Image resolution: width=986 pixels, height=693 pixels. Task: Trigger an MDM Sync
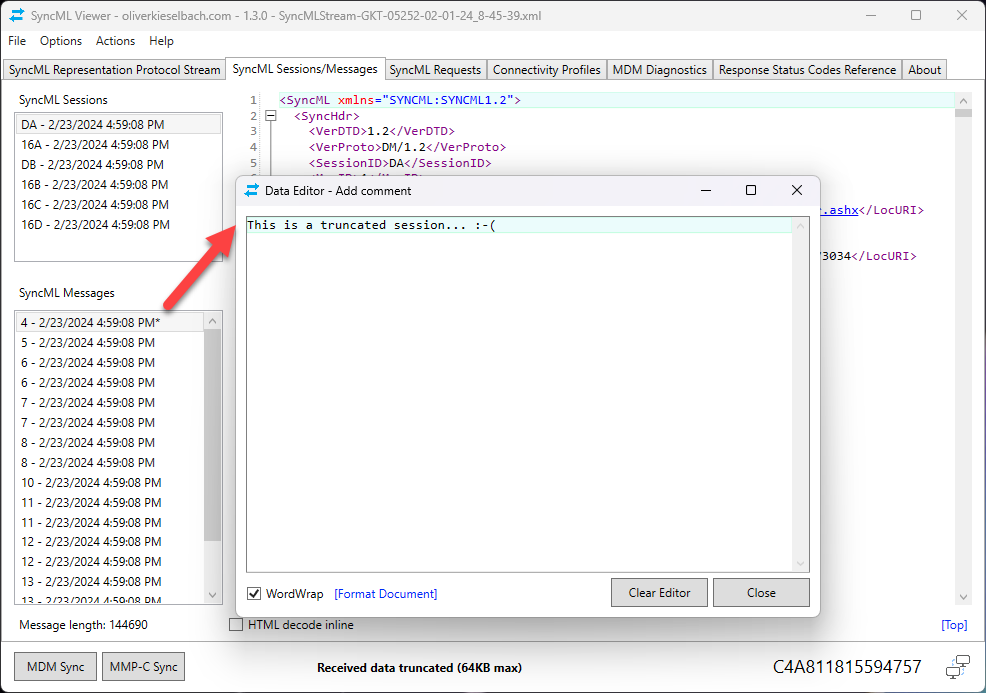tap(54, 666)
